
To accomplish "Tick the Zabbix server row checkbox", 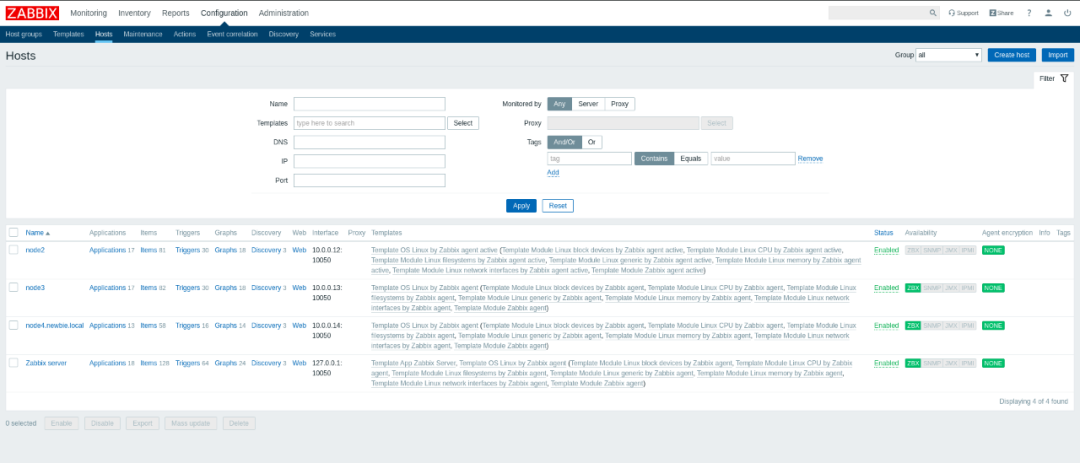I will click(14, 362).
